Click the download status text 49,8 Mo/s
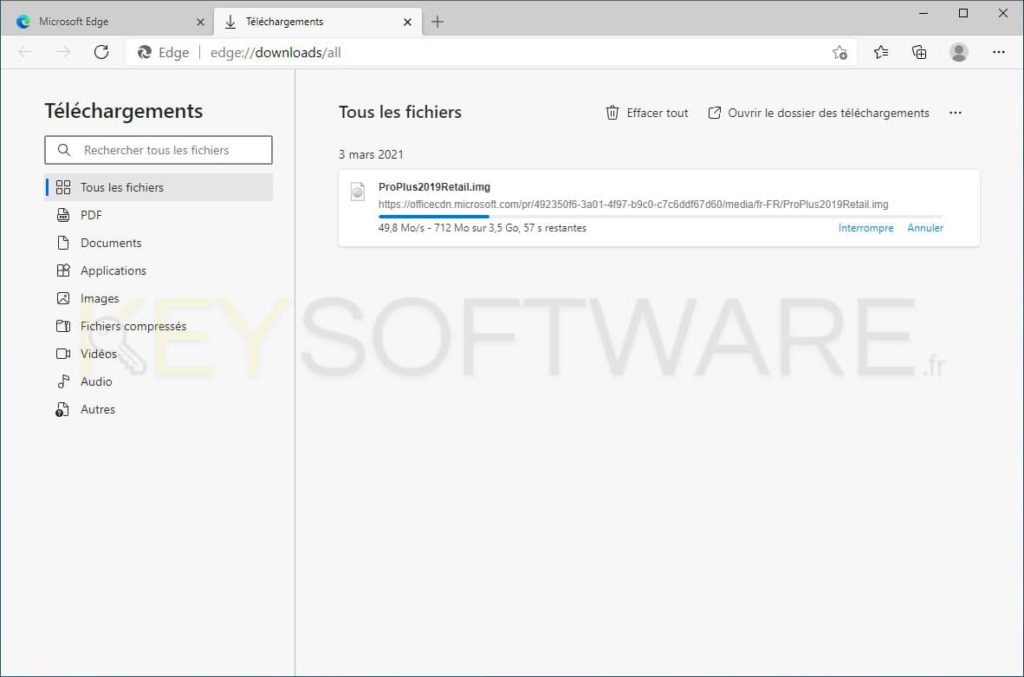This screenshot has width=1024, height=677. 482,228
